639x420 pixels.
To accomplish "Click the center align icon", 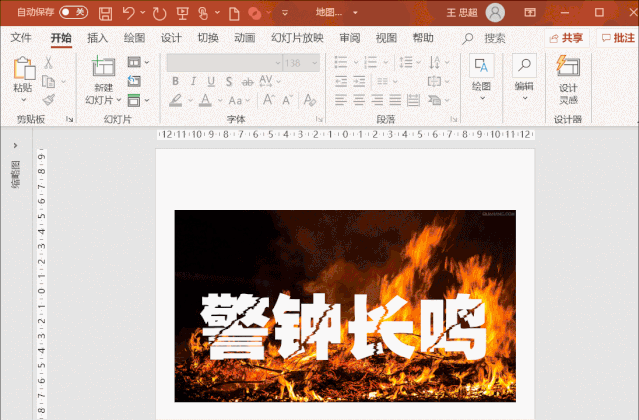I will [x=359, y=100].
